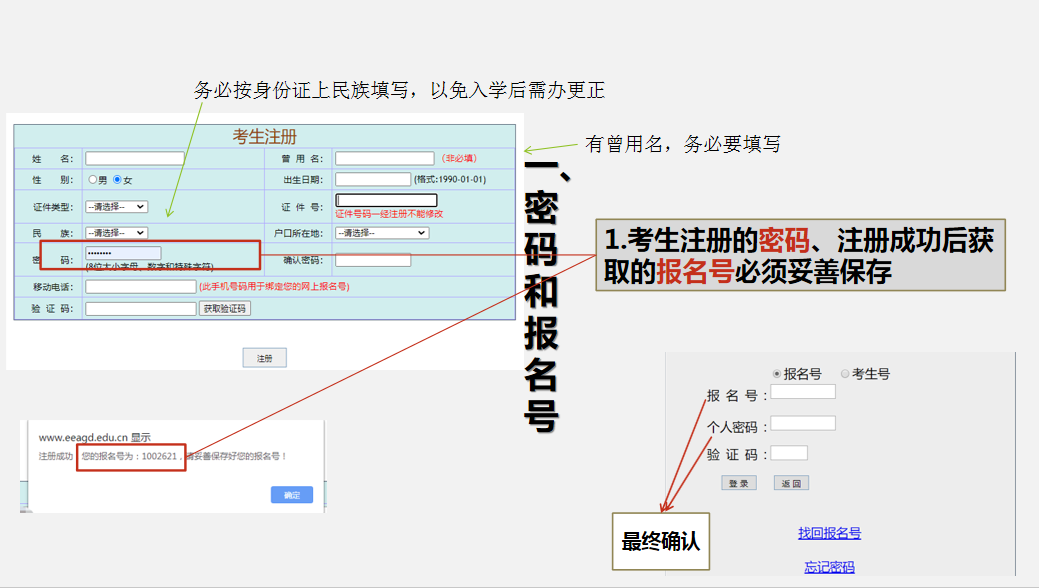Open the 民族 selection dropdown
This screenshot has width=1039, height=588.
point(114,232)
